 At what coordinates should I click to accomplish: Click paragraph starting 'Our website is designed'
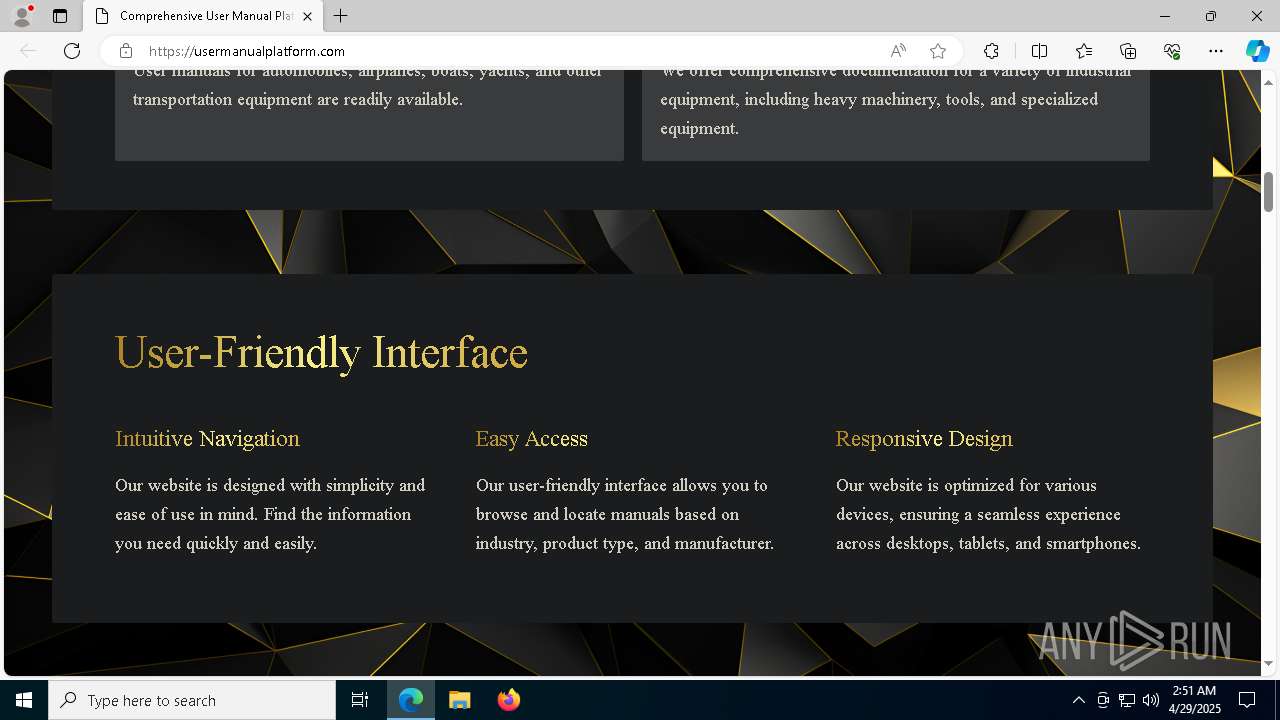coord(270,514)
